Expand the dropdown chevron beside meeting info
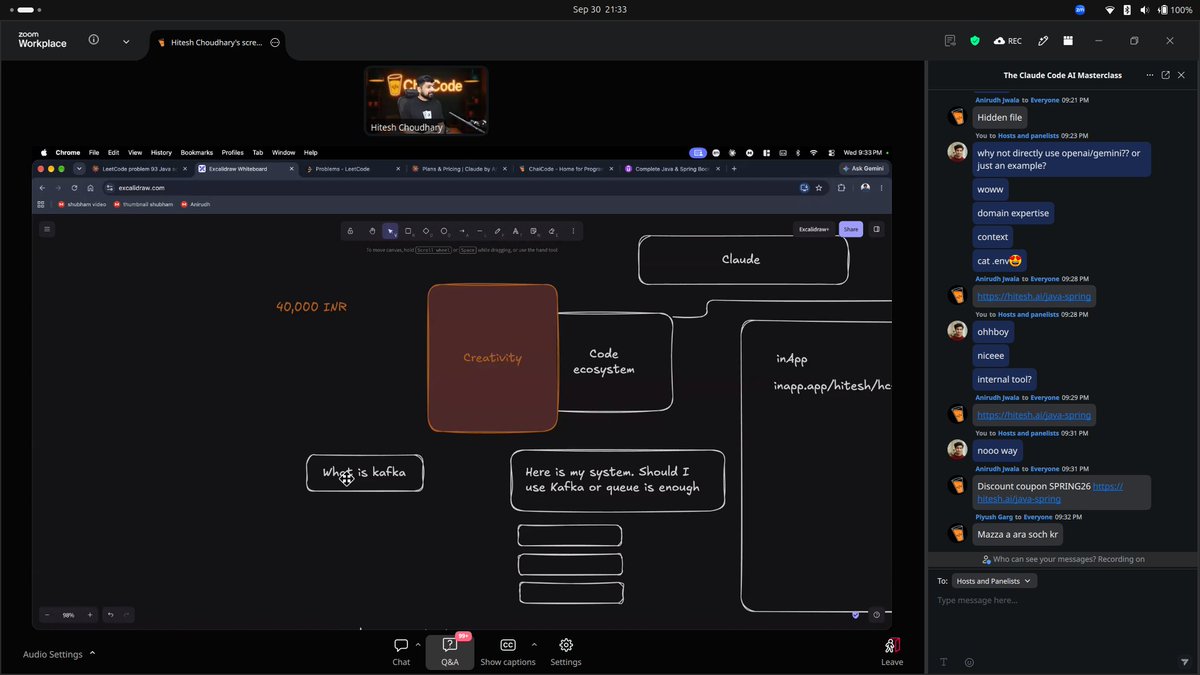 tap(126, 42)
